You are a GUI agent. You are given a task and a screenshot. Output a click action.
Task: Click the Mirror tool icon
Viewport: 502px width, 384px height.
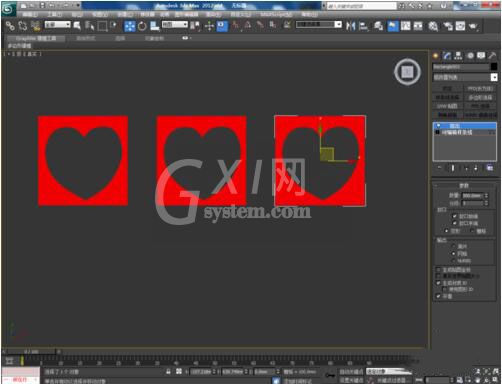[x=350, y=26]
